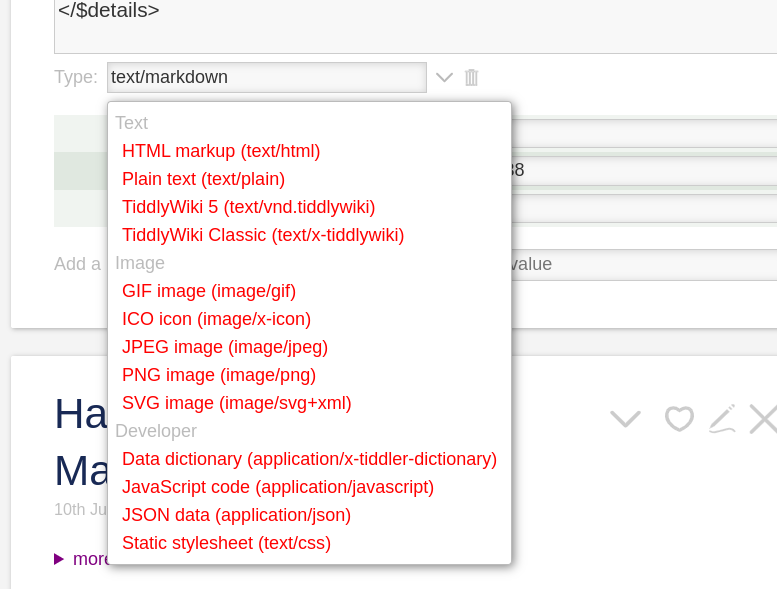The image size is (777, 589).
Task: Pick JPEG image (image/jpeg) type
Action: tap(225, 347)
